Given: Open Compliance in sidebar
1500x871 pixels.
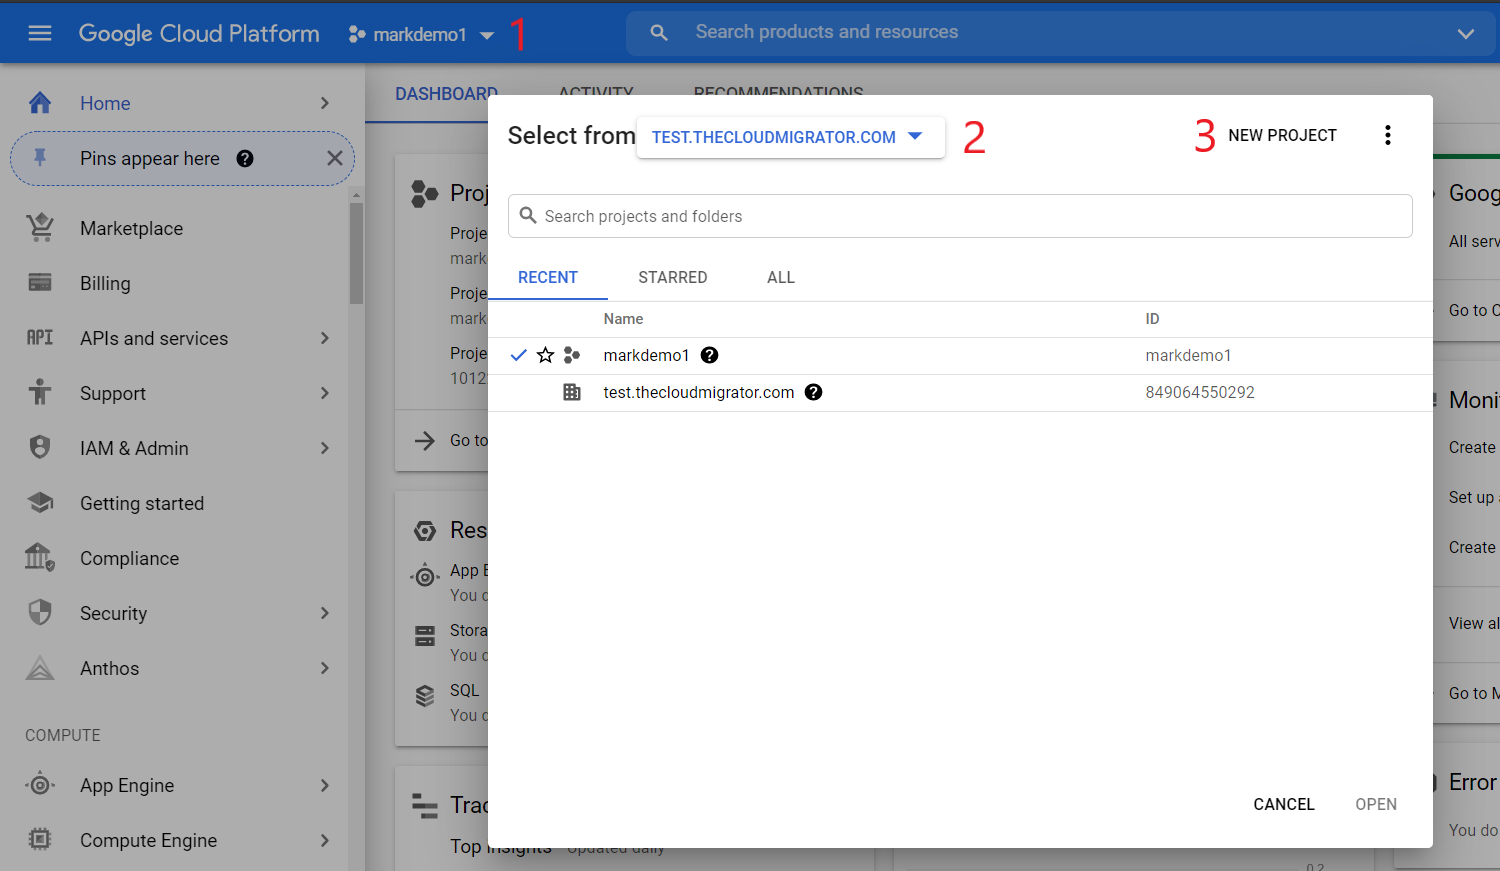Looking at the screenshot, I should tap(129, 559).
